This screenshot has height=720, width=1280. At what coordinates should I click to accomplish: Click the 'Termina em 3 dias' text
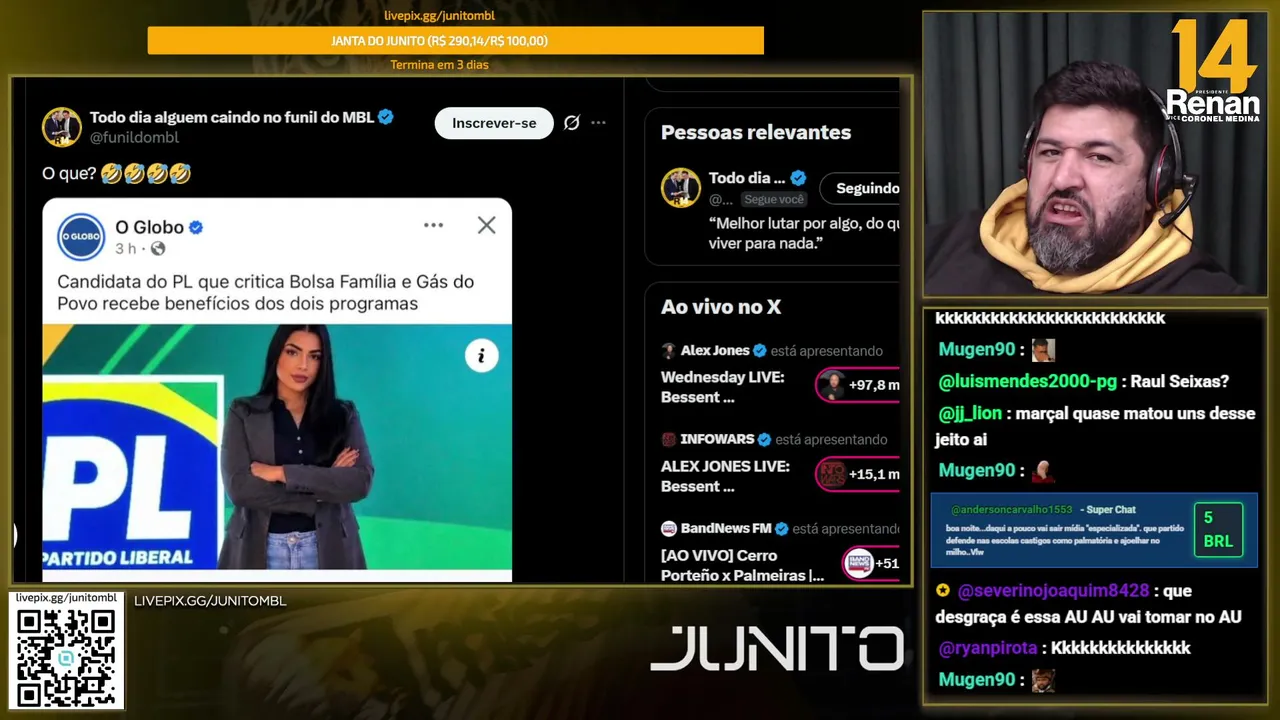[439, 65]
